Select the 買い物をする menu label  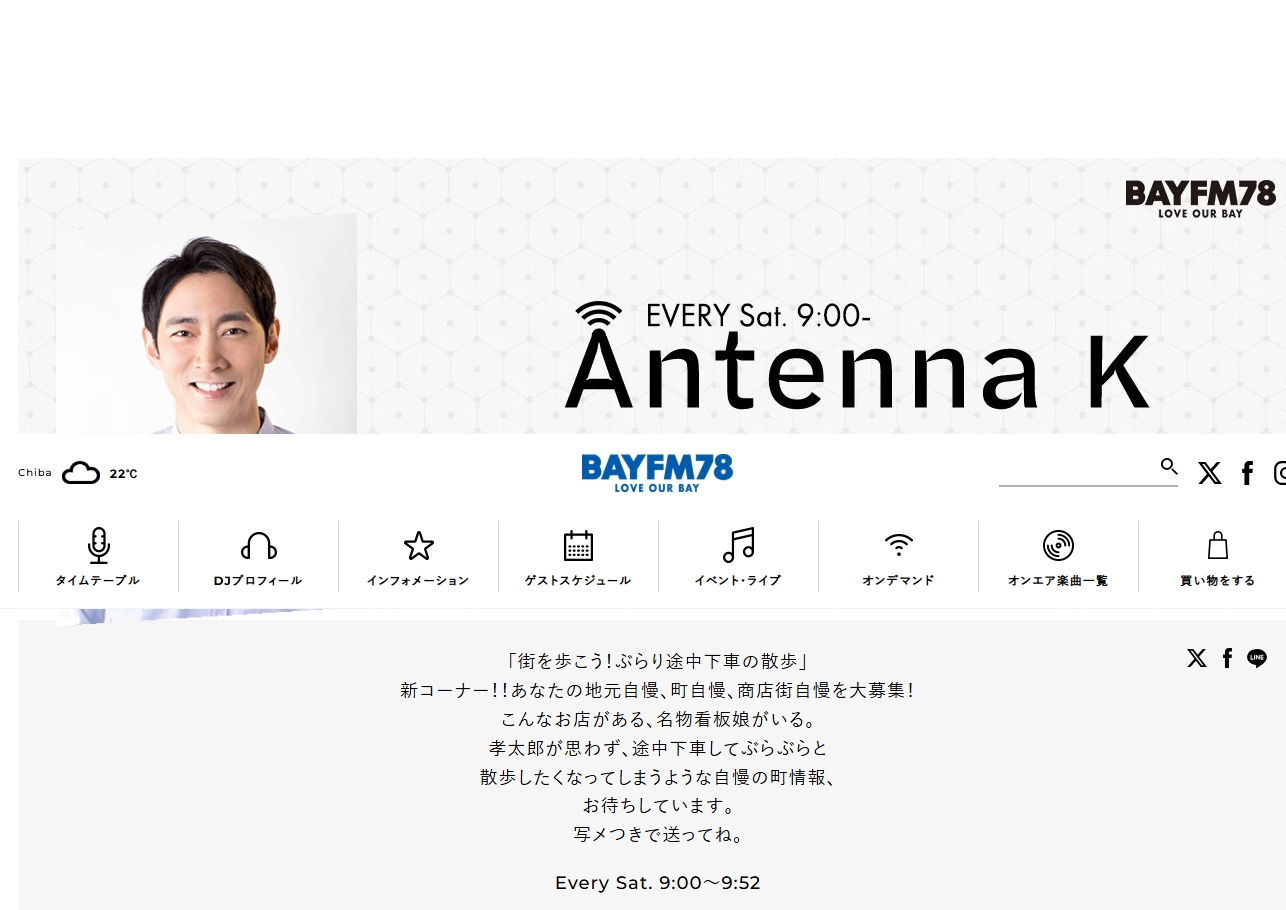1217,581
